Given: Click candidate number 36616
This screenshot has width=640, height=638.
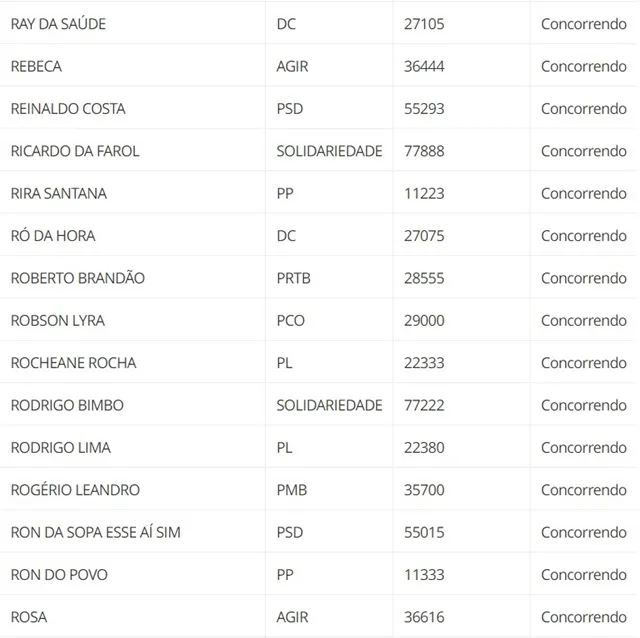Looking at the screenshot, I should 424,618.
